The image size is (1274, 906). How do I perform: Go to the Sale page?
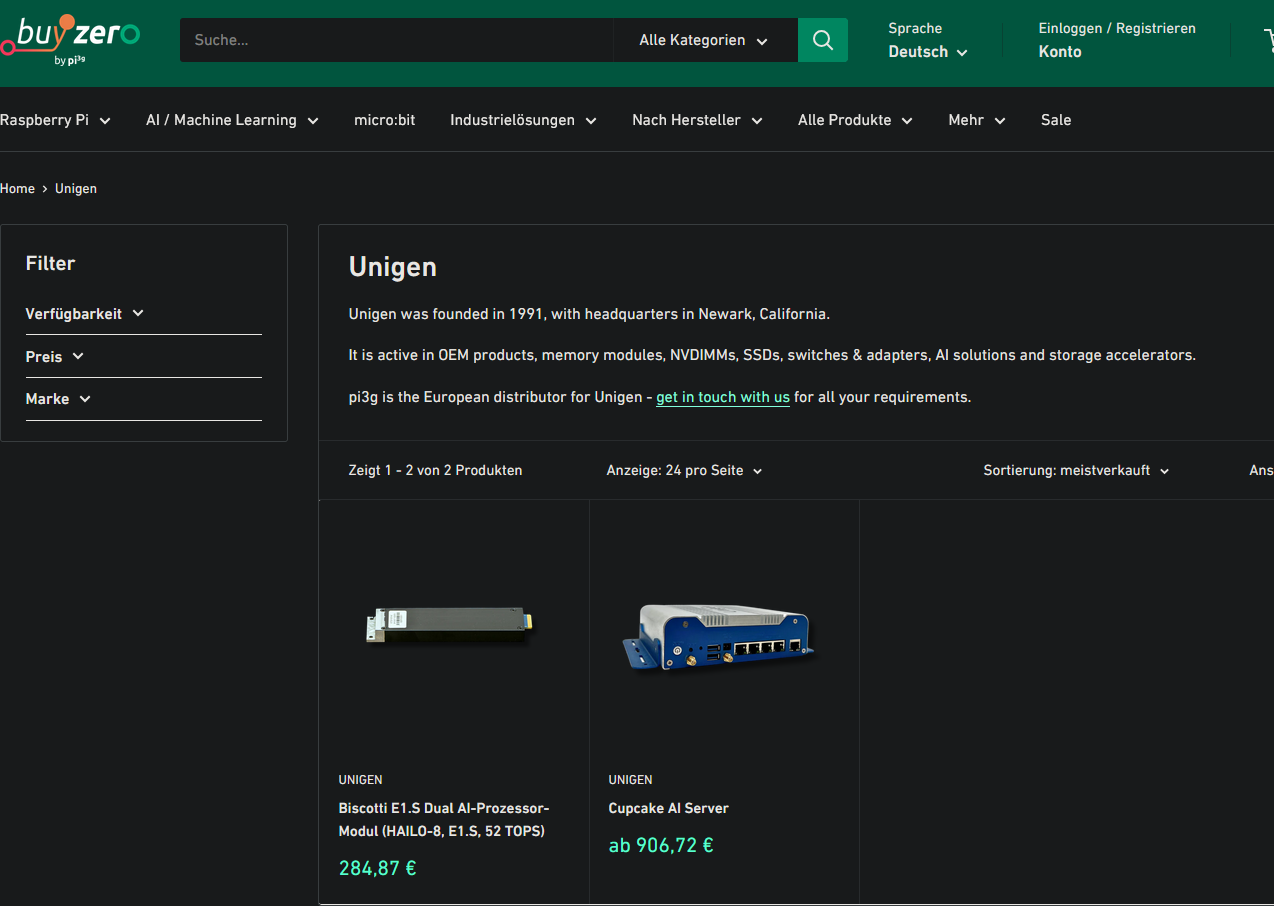click(x=1056, y=120)
